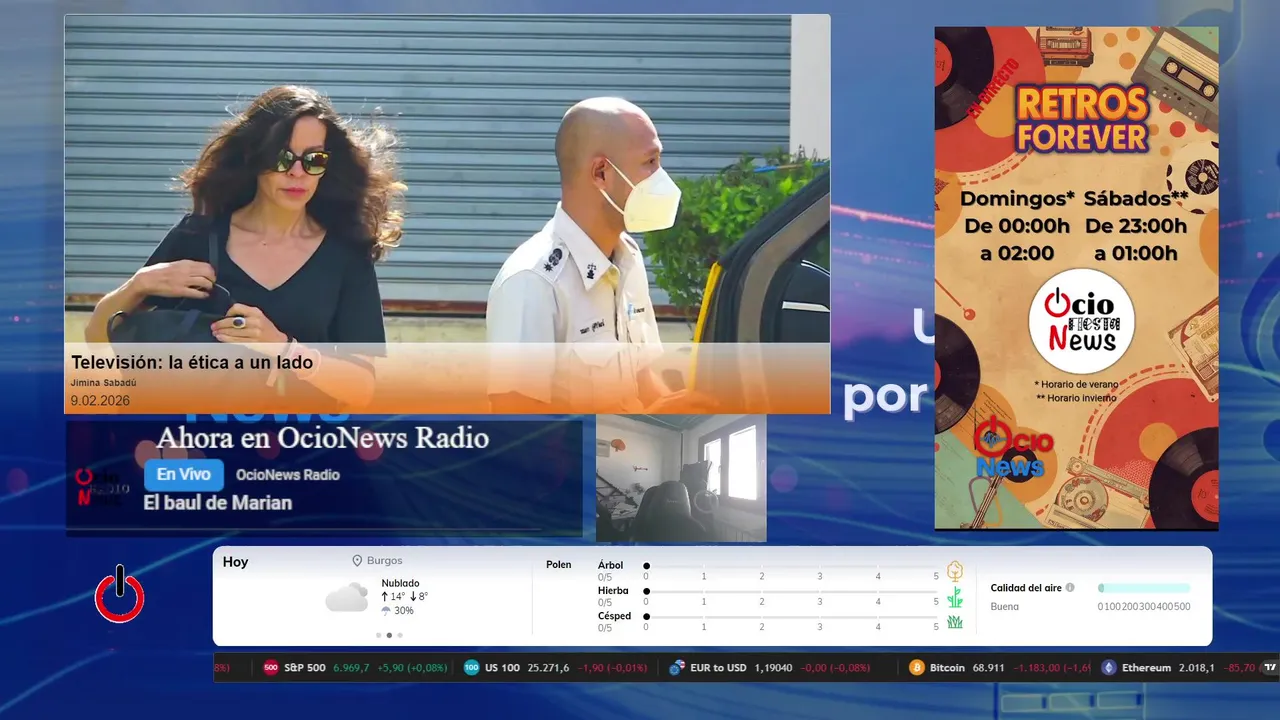Image resolution: width=1280 pixels, height=720 pixels.
Task: Click the EUR to USD rate 1,19040
Action: click(773, 668)
